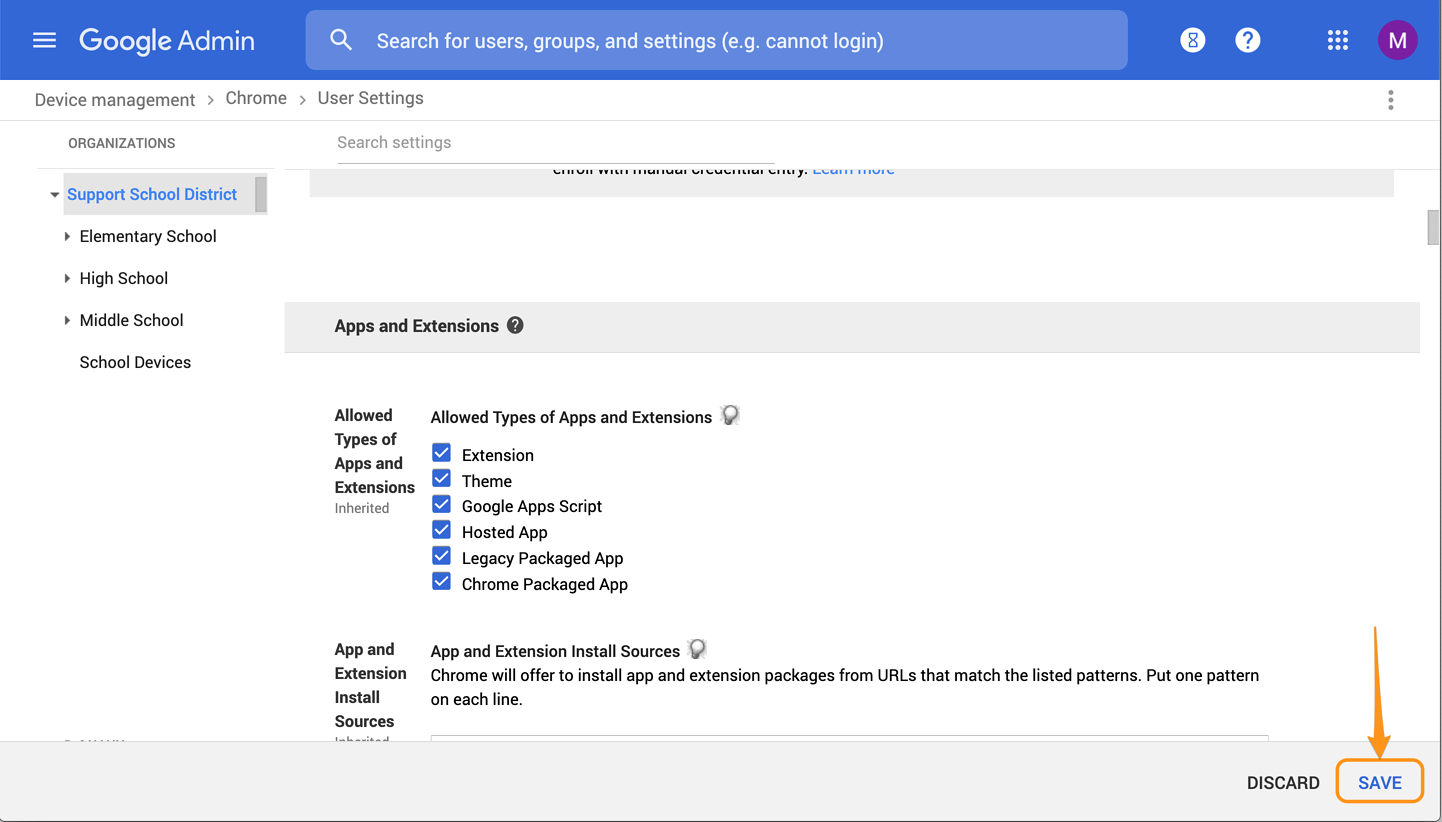Uncheck the Chrome Packaged App checkbox
This screenshot has width=1442, height=822.
pyautogui.click(x=441, y=582)
